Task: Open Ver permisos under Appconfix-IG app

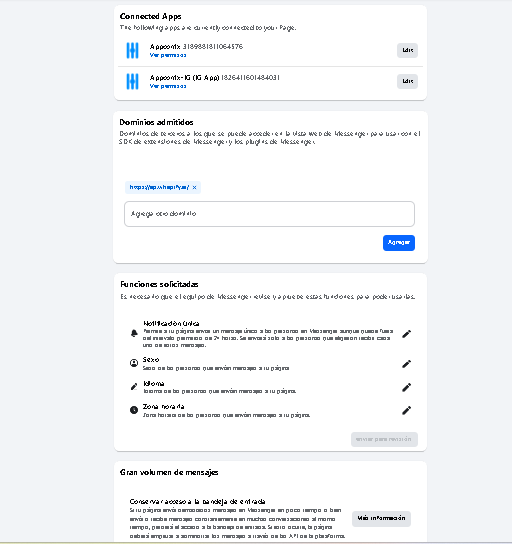Action: 168,86
